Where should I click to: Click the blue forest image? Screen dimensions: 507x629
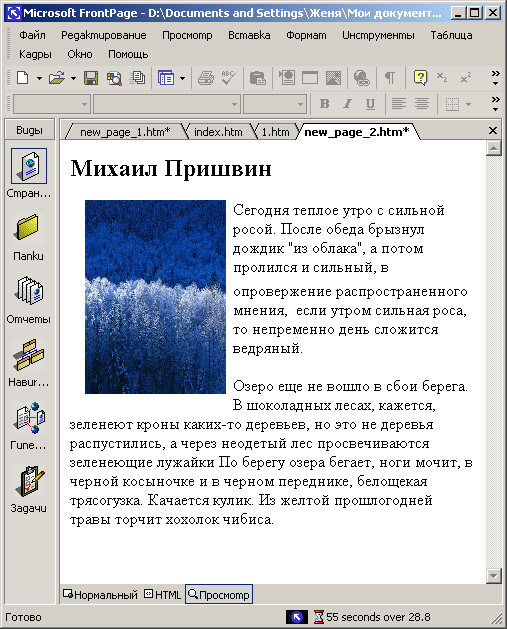[155, 297]
